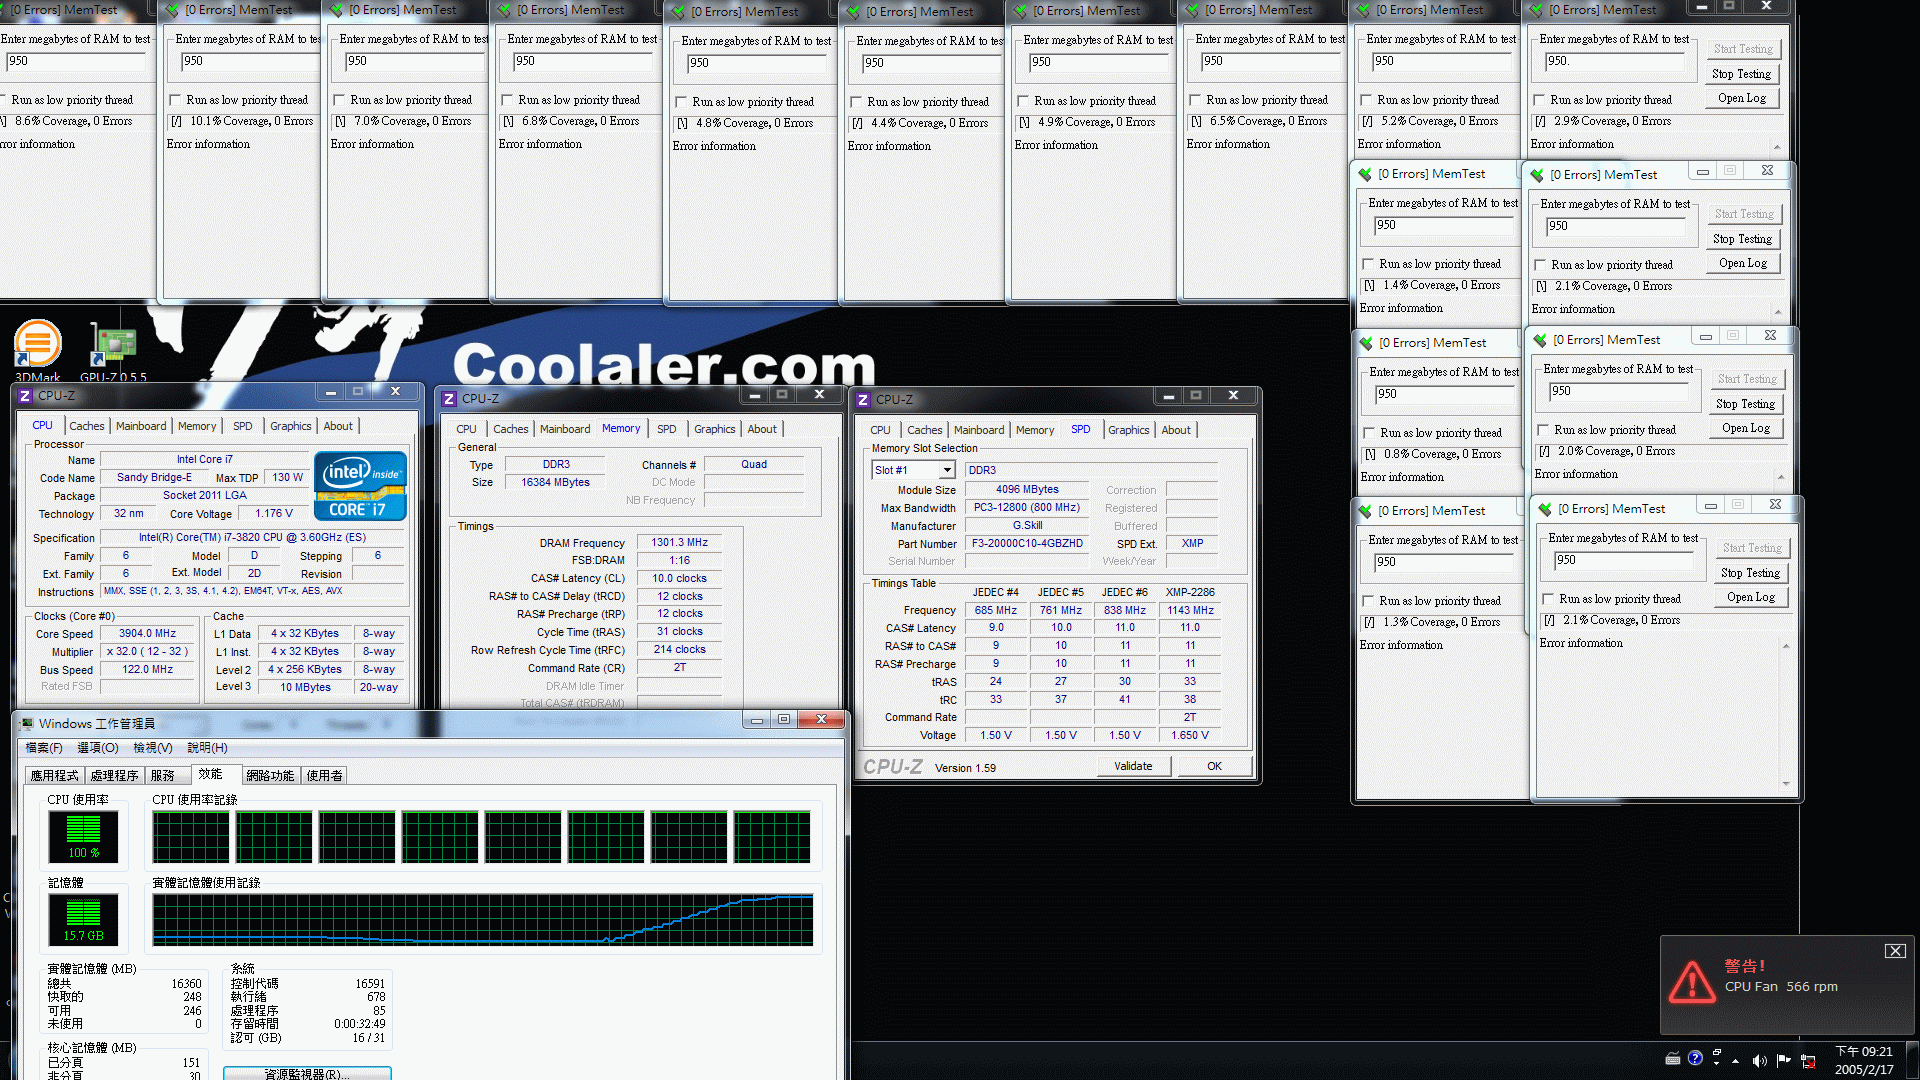Click the title icon of the CPU-Z memory timings window
Screen dimensions: 1920x1080
[x=449, y=399]
